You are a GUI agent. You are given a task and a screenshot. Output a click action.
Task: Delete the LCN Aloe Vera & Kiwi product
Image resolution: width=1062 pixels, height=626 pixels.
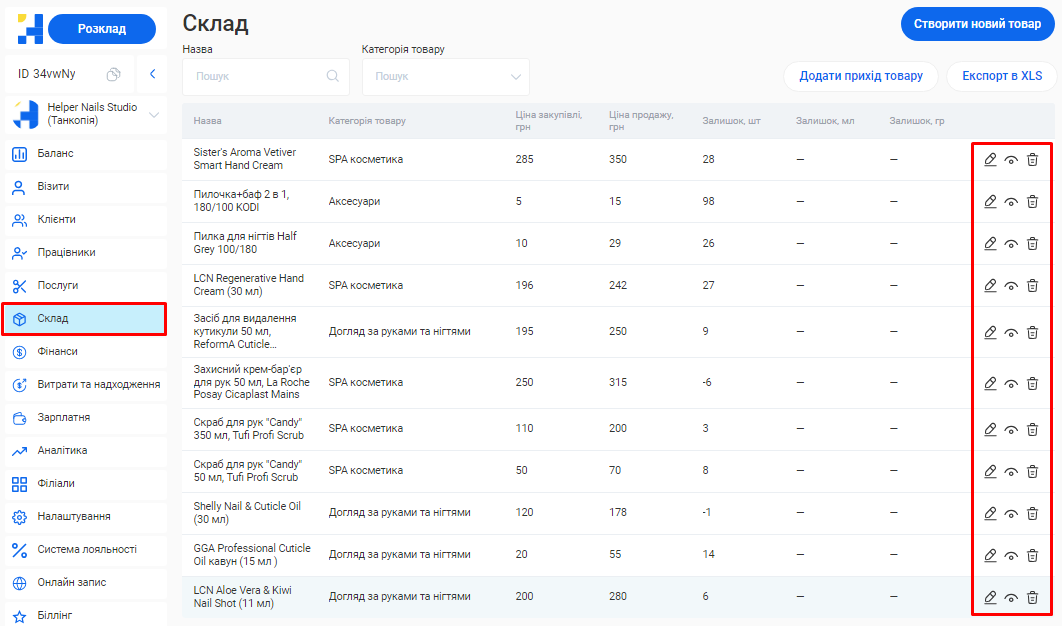[x=1032, y=597]
